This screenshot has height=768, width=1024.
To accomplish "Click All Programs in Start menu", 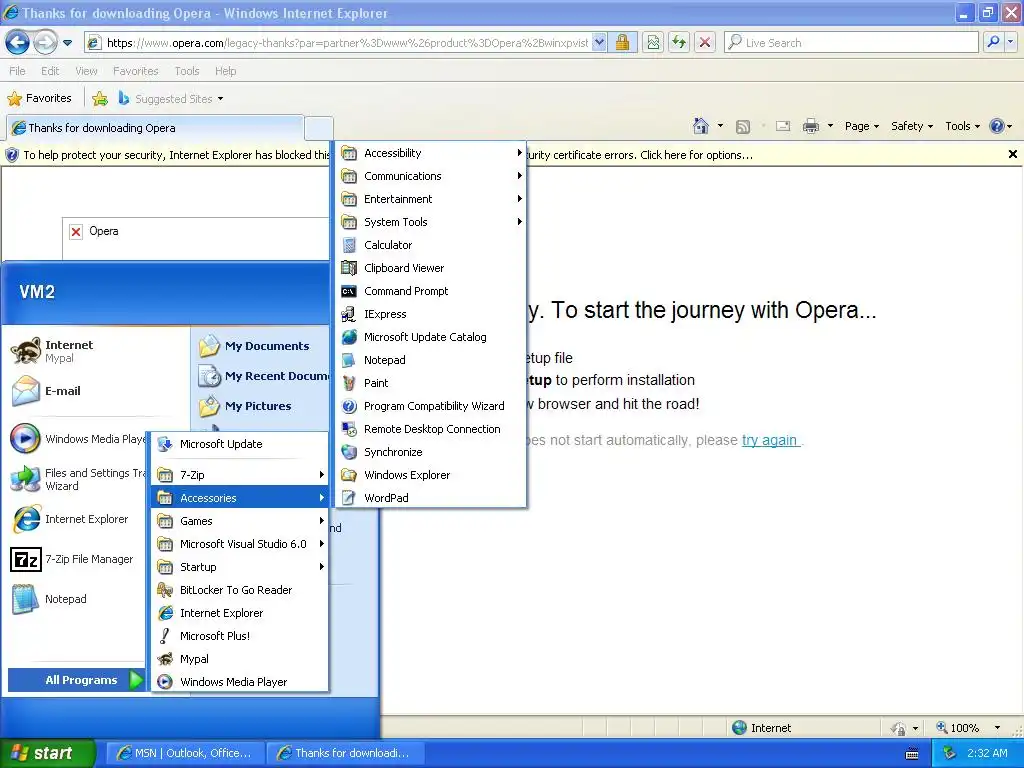I will [76, 680].
